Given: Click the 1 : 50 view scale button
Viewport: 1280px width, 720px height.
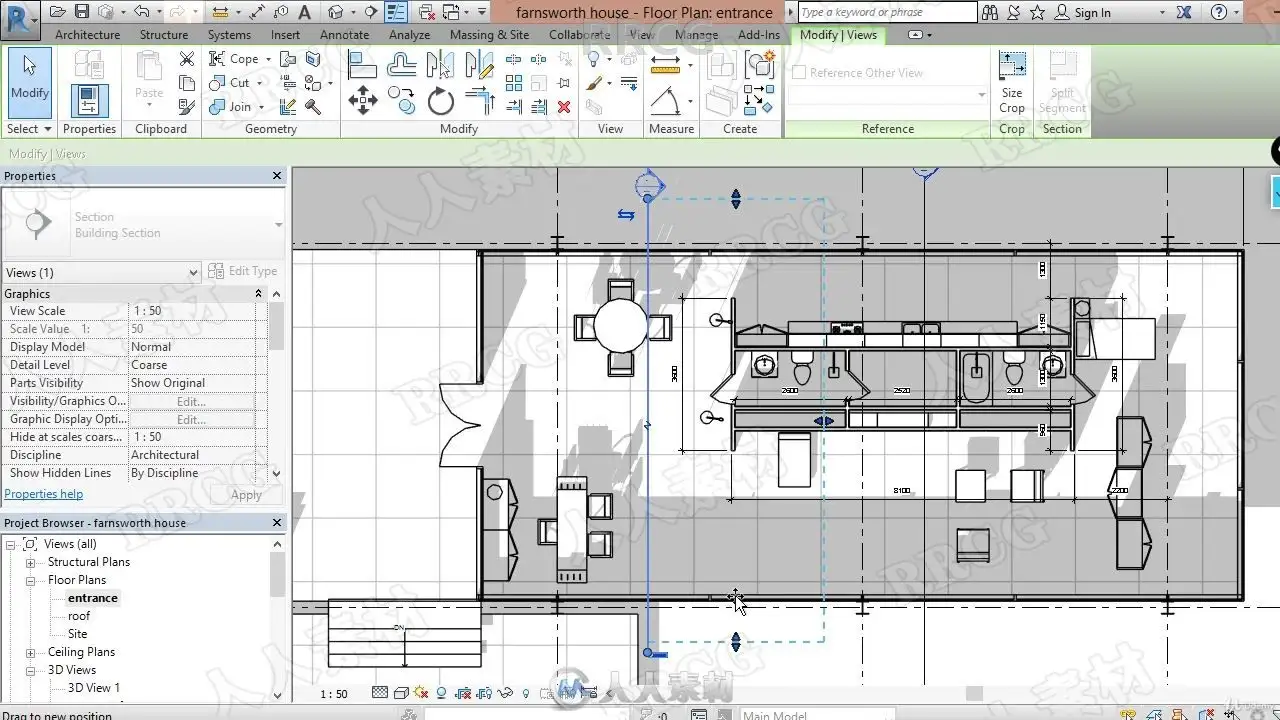Looking at the screenshot, I should click(x=334, y=694).
